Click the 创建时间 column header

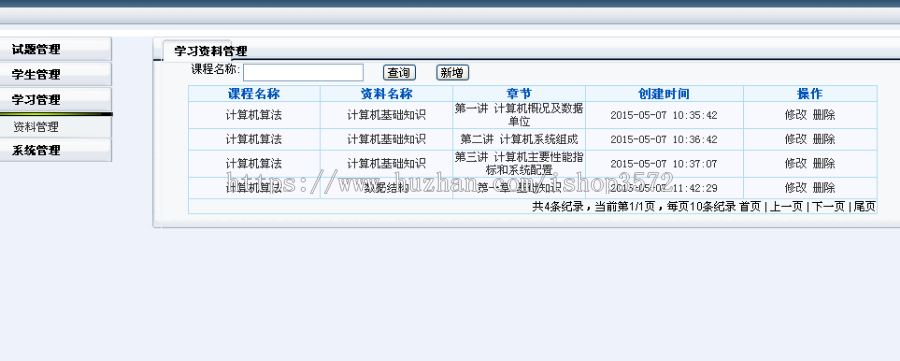point(664,94)
